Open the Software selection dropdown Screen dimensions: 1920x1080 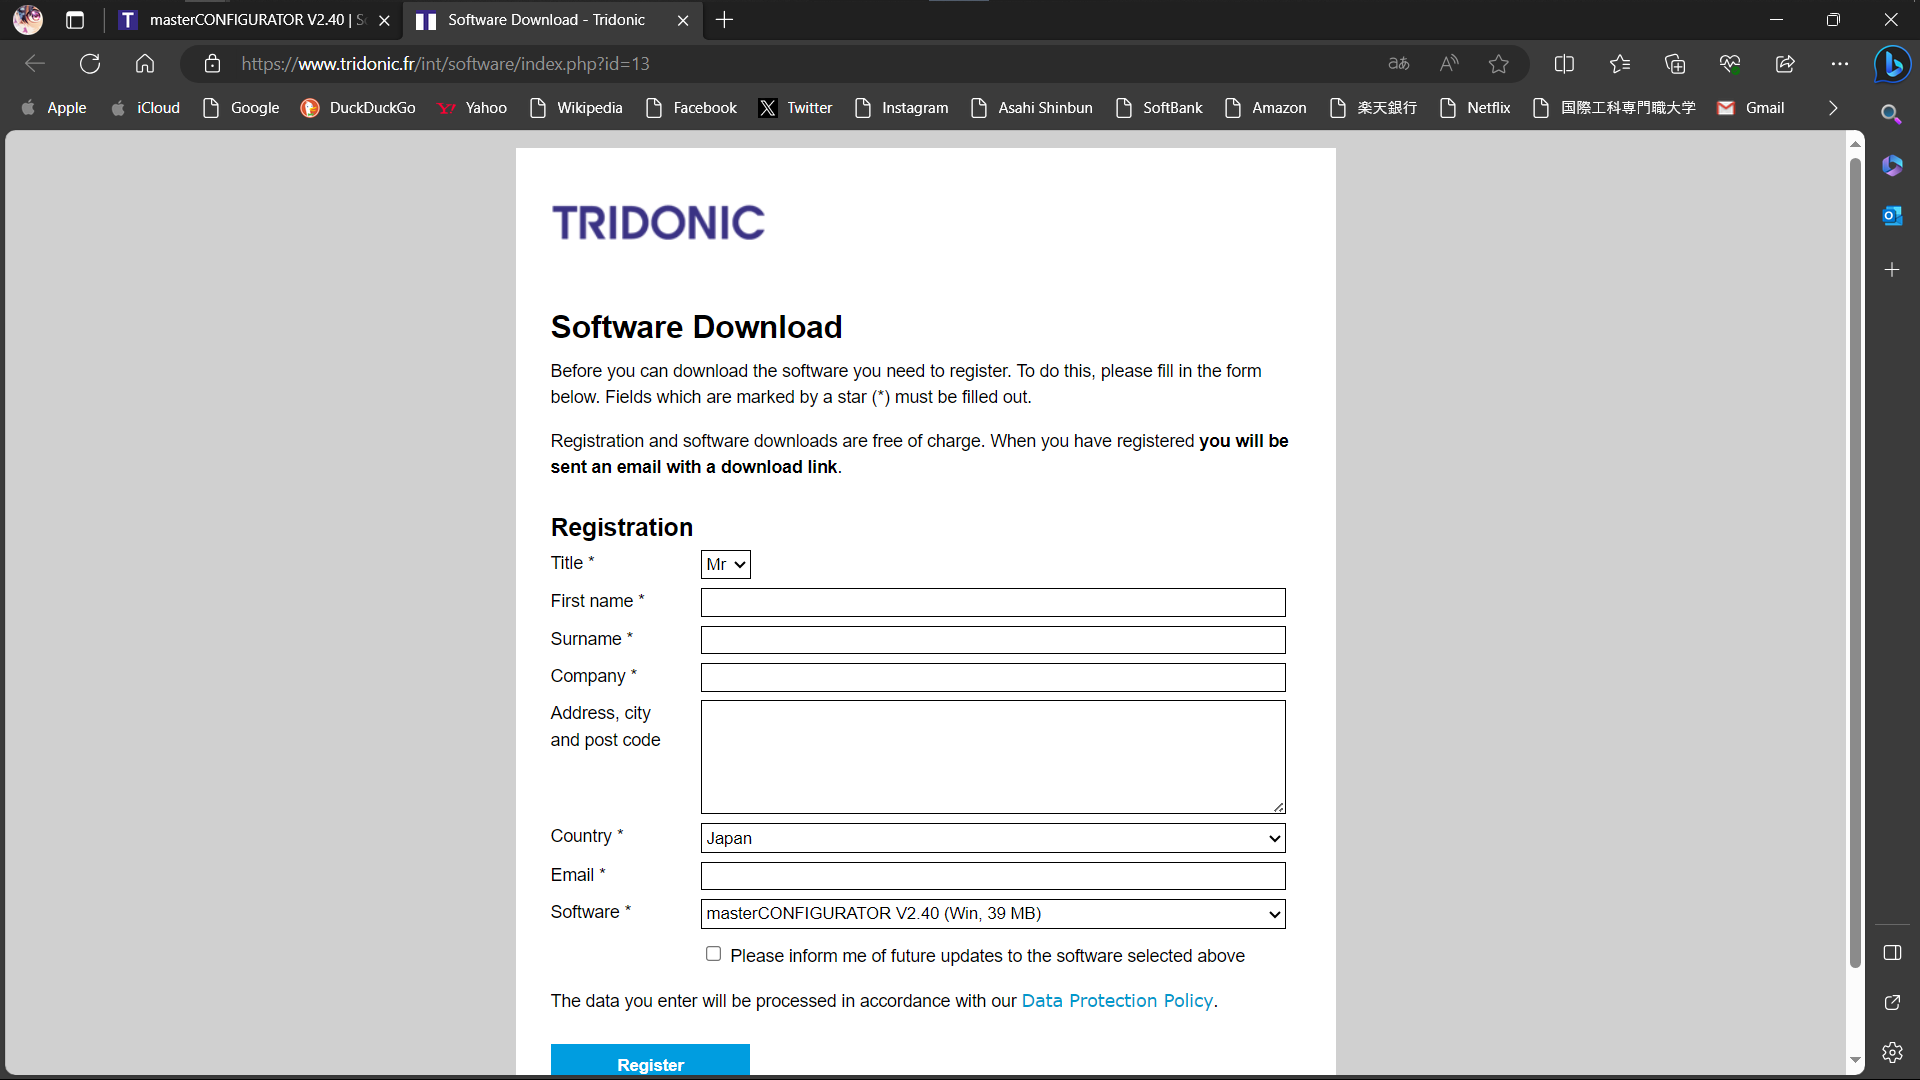[x=992, y=914]
